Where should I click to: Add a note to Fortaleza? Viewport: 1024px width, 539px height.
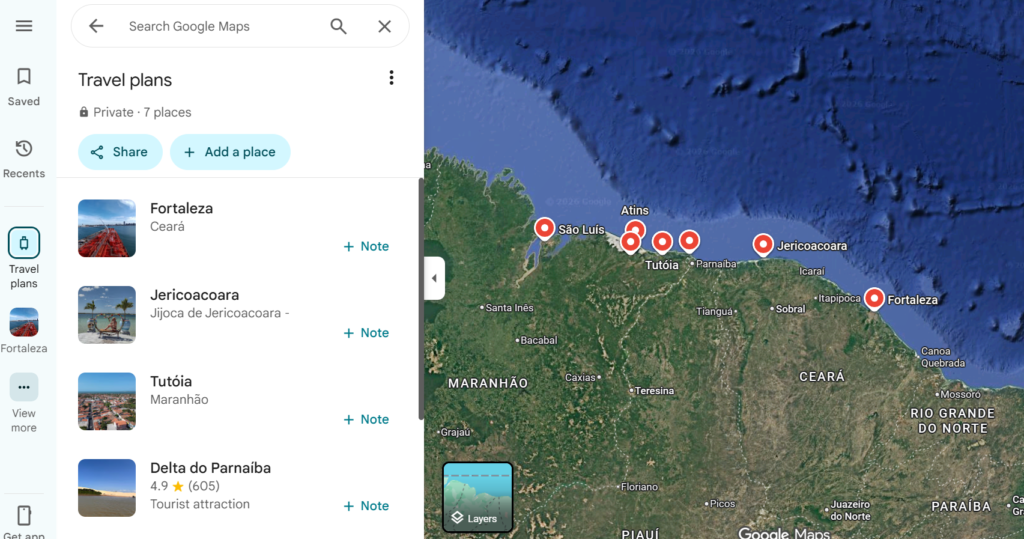pos(366,246)
